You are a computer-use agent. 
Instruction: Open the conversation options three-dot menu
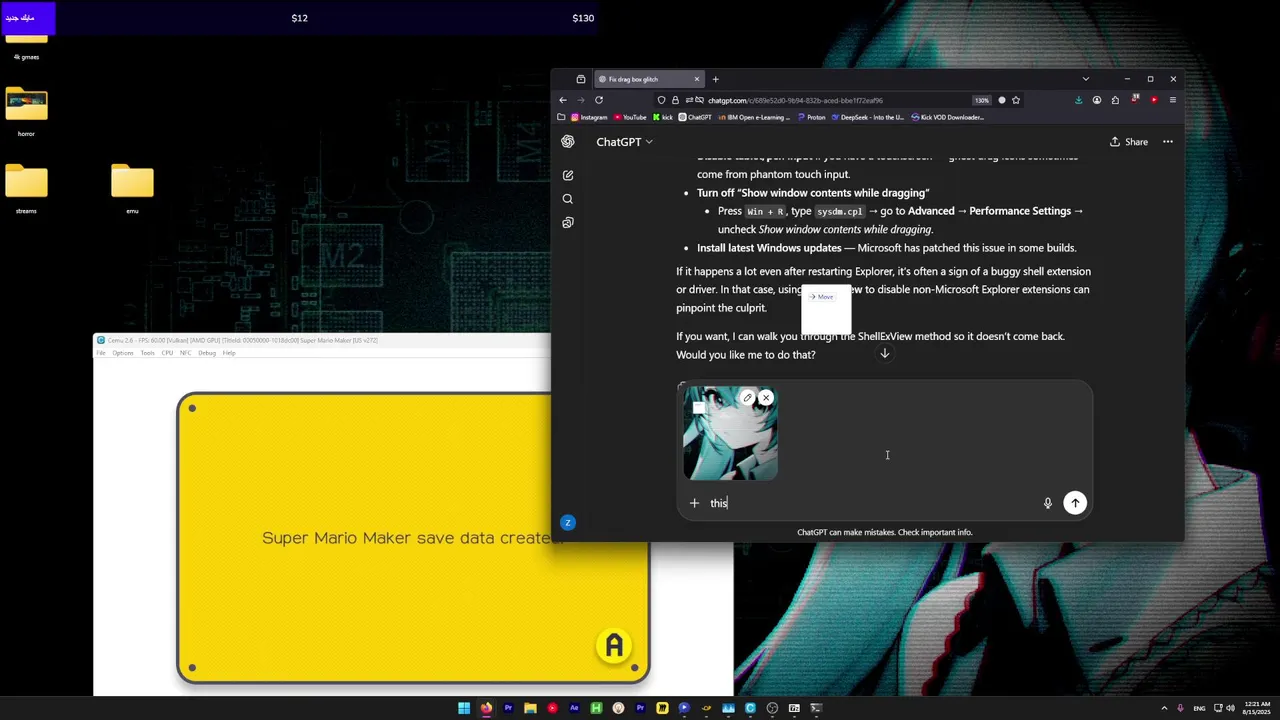pyautogui.click(x=1167, y=142)
